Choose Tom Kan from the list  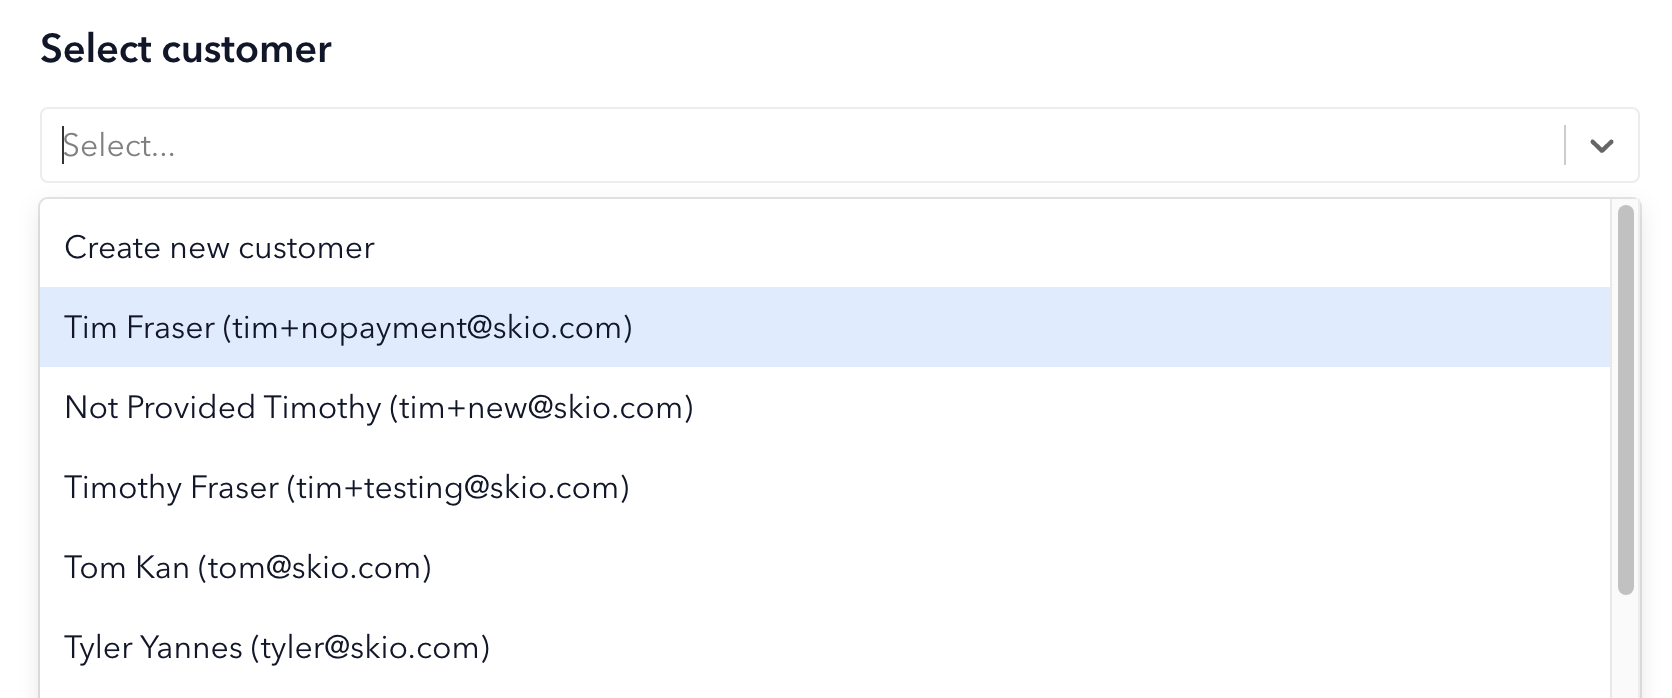pyautogui.click(x=825, y=567)
